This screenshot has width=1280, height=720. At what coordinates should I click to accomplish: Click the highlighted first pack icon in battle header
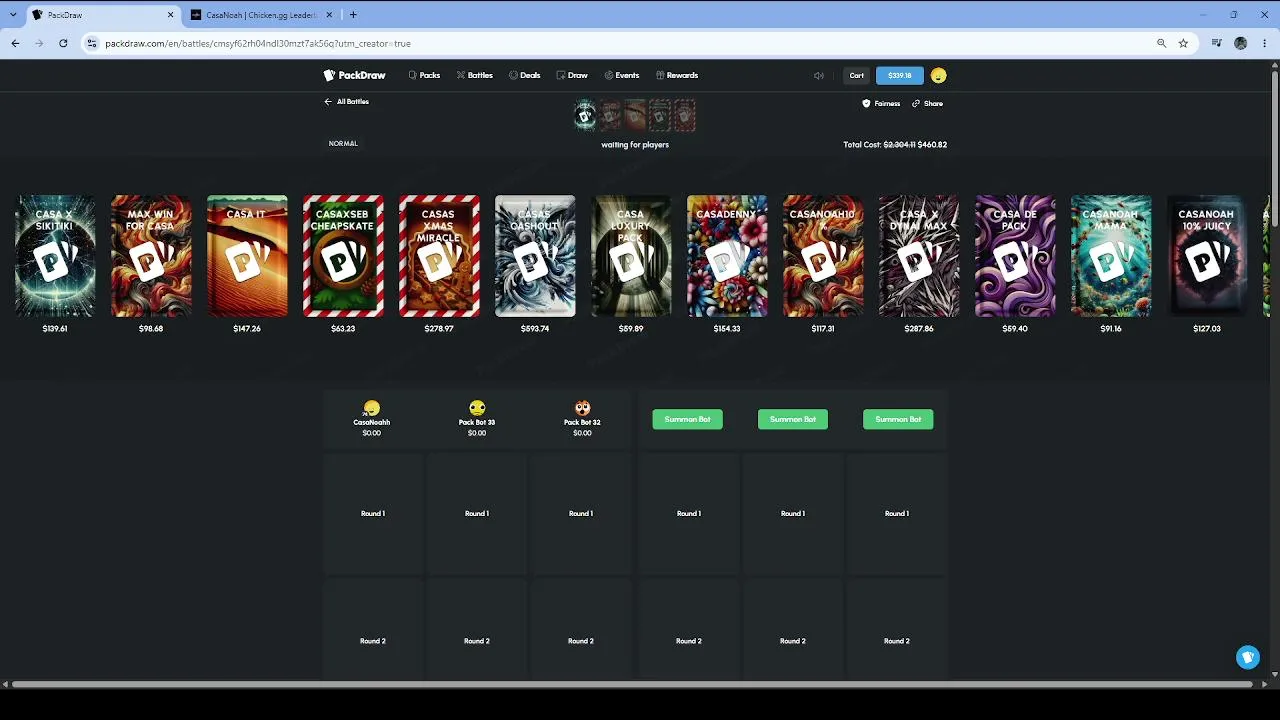[x=585, y=116]
